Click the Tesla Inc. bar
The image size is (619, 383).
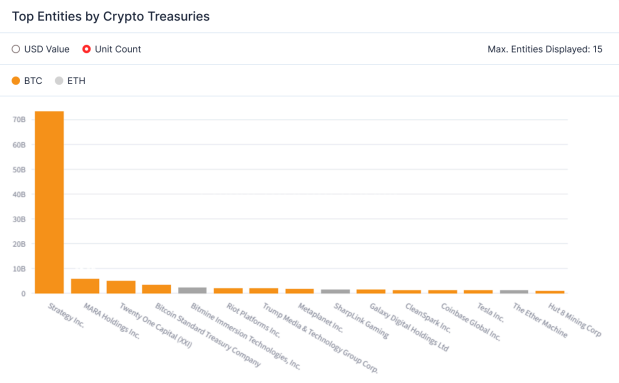pyautogui.click(x=478, y=292)
